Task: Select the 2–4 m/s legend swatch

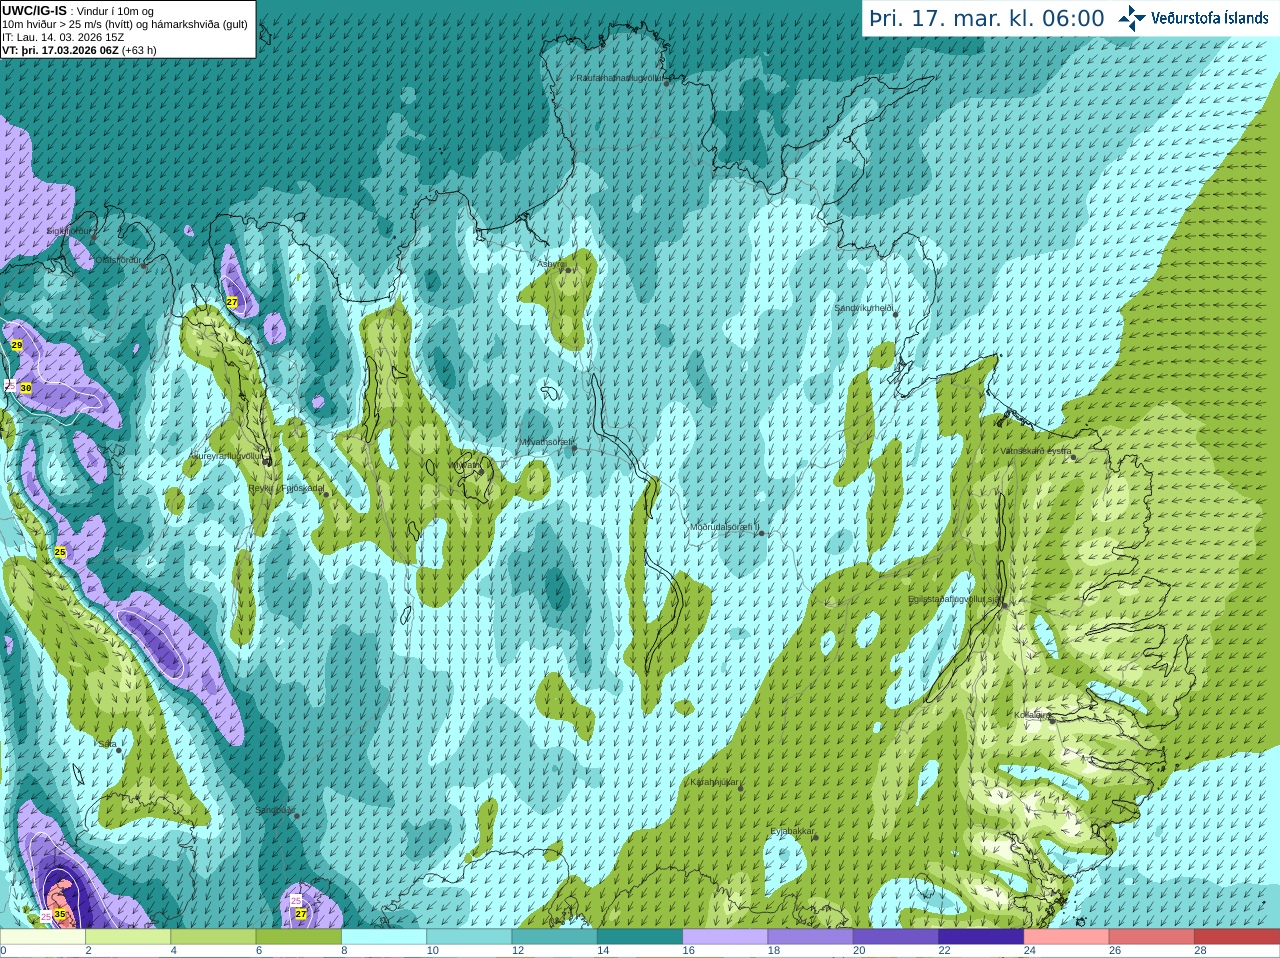Action: 128,937
